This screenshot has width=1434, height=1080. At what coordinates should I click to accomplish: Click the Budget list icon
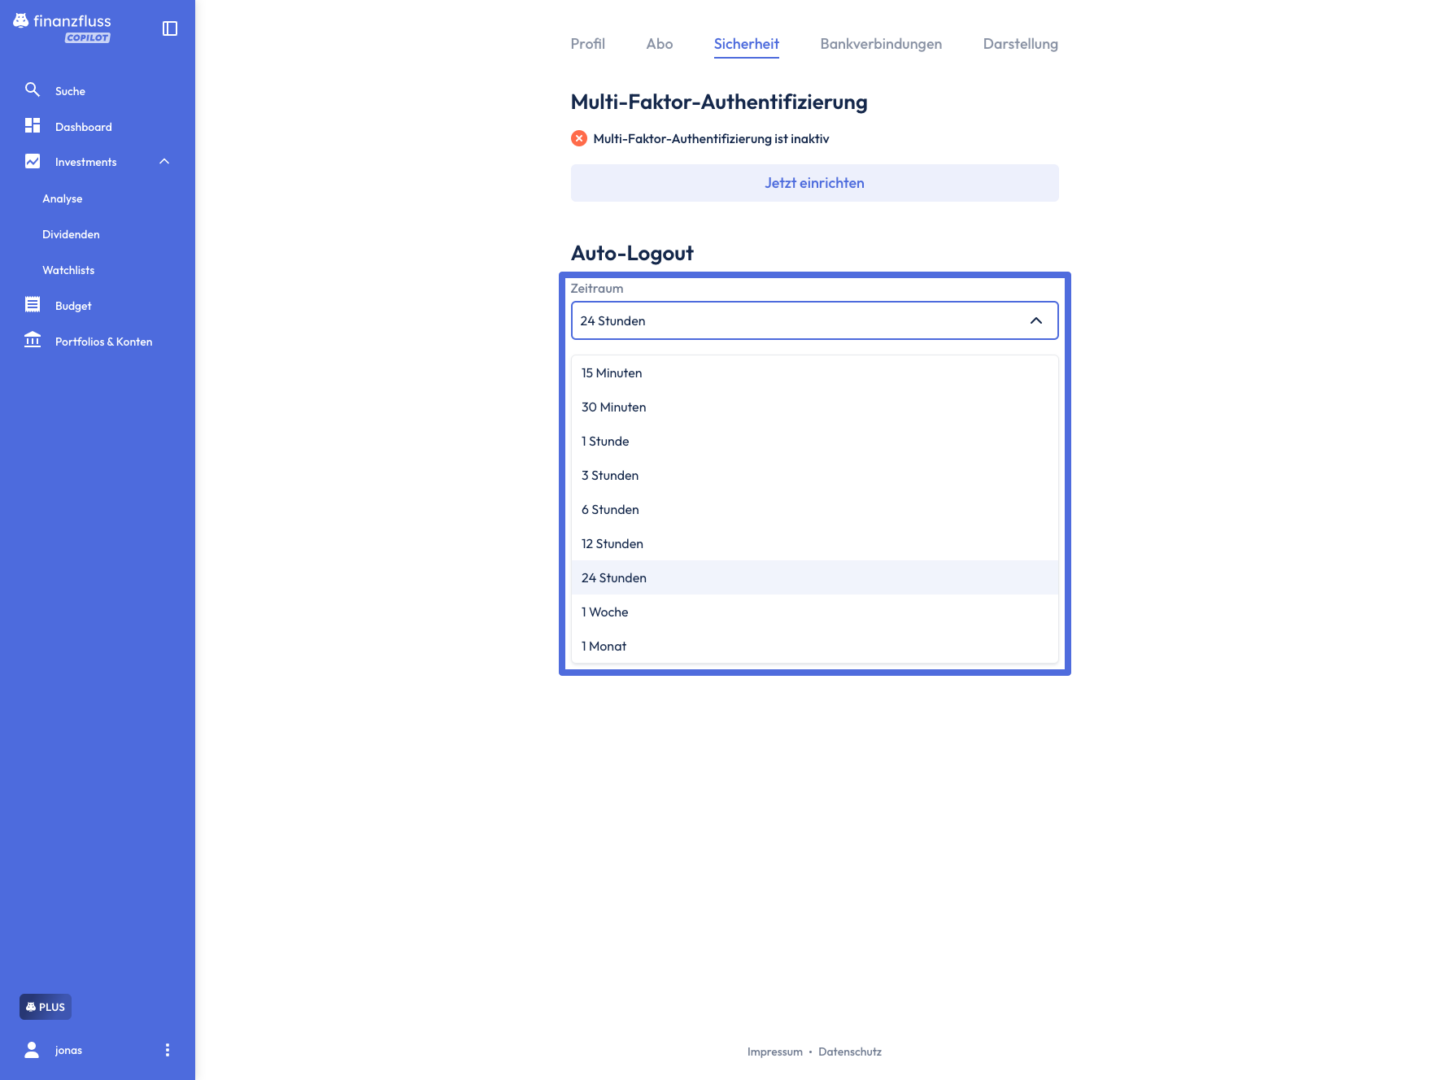[x=32, y=305]
